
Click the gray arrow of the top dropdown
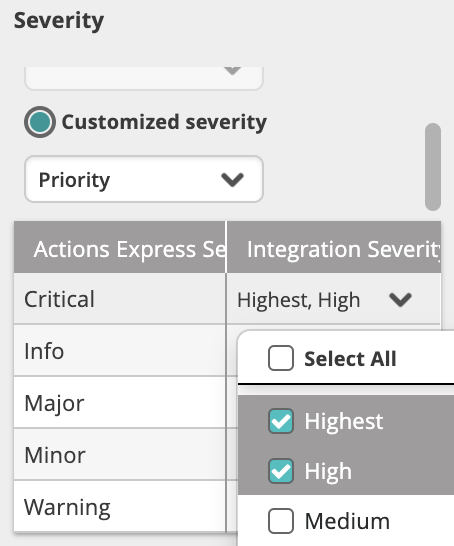pos(232,71)
